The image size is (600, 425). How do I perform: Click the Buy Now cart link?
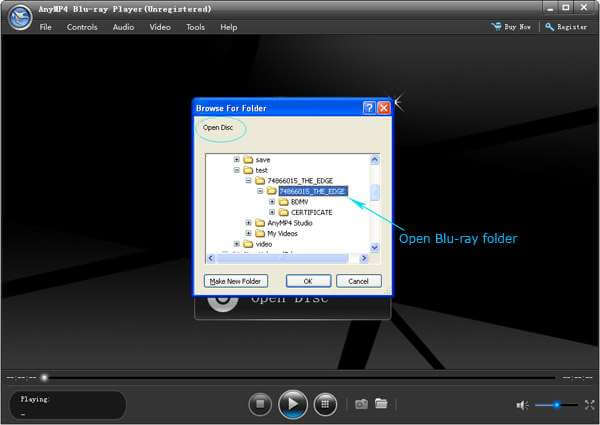(511, 27)
